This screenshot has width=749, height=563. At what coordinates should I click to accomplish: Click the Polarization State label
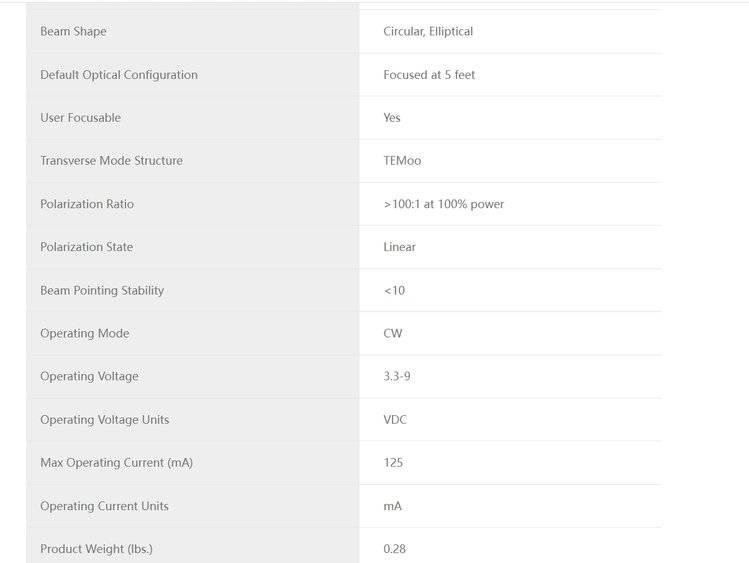coord(86,247)
